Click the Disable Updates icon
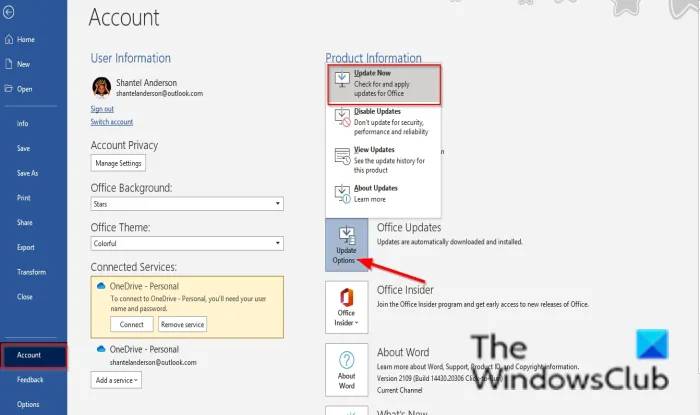Image resolution: width=700 pixels, height=415 pixels. click(x=342, y=117)
